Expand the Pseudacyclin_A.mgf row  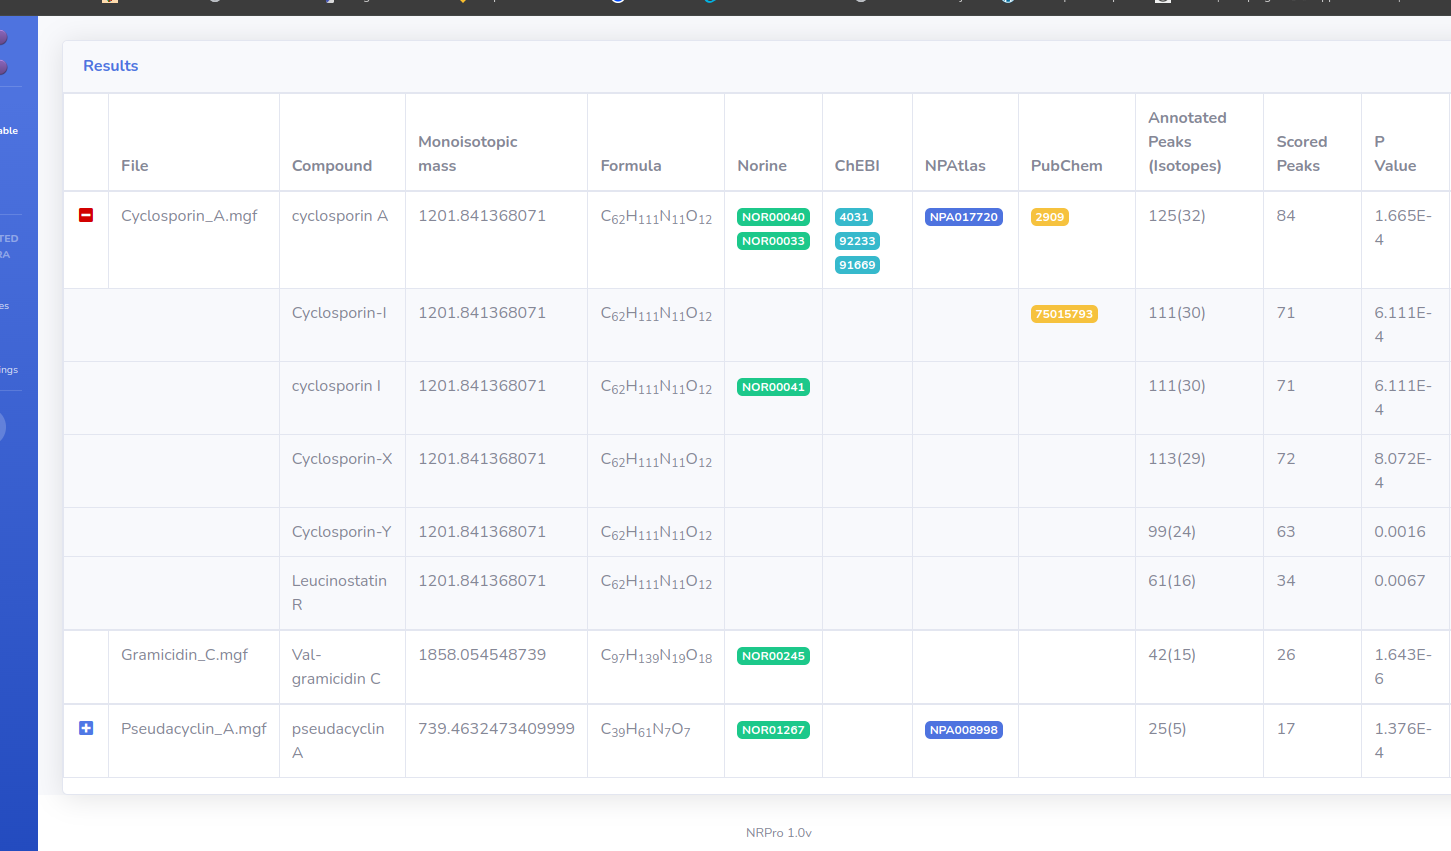point(86,728)
